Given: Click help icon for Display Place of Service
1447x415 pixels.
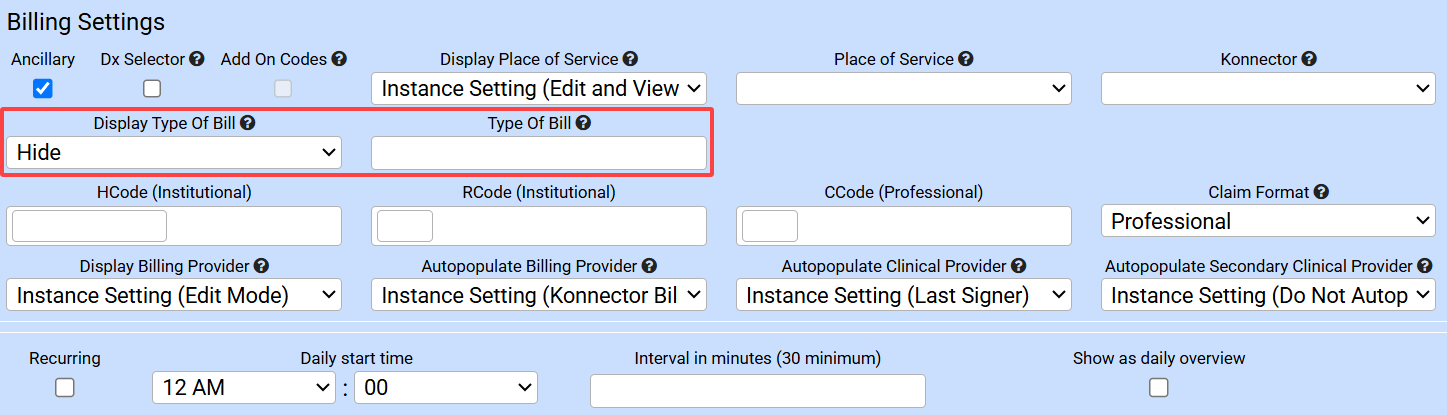Looking at the screenshot, I should [630, 60].
